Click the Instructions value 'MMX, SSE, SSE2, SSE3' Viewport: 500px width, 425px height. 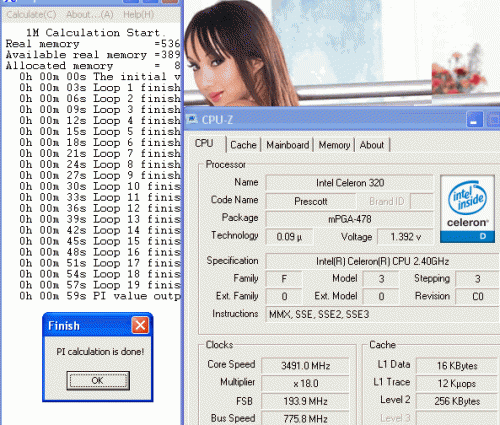coord(382,314)
